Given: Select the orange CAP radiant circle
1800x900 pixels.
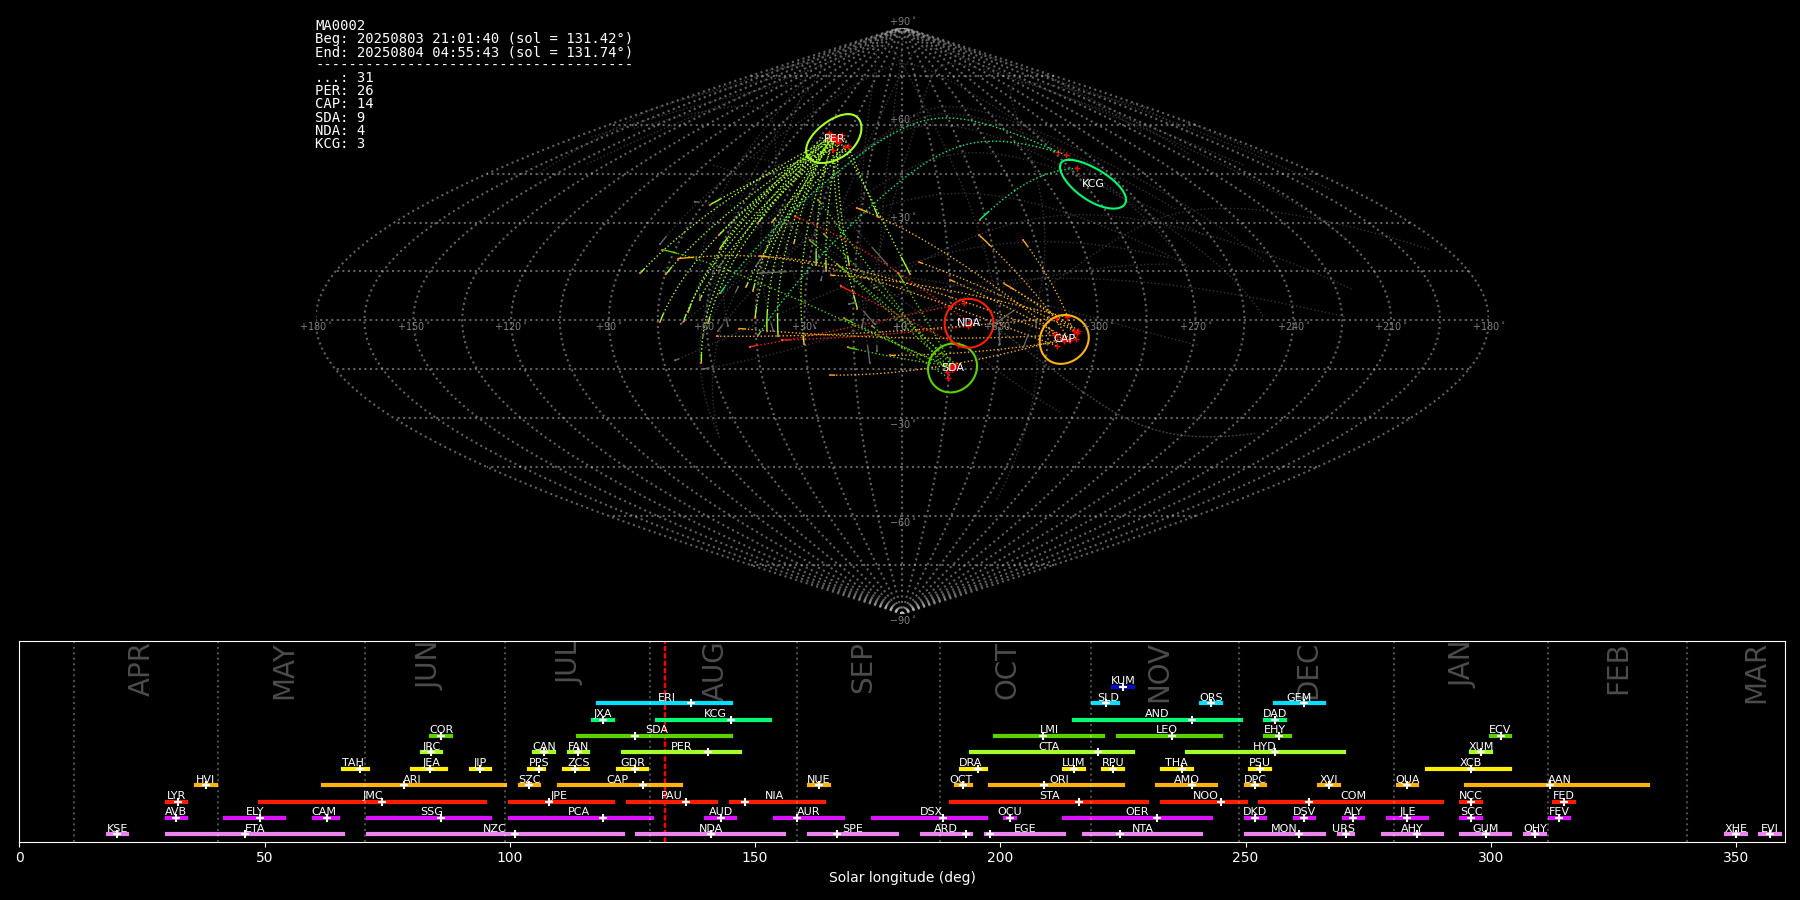Looking at the screenshot, I should pyautogui.click(x=1064, y=339).
